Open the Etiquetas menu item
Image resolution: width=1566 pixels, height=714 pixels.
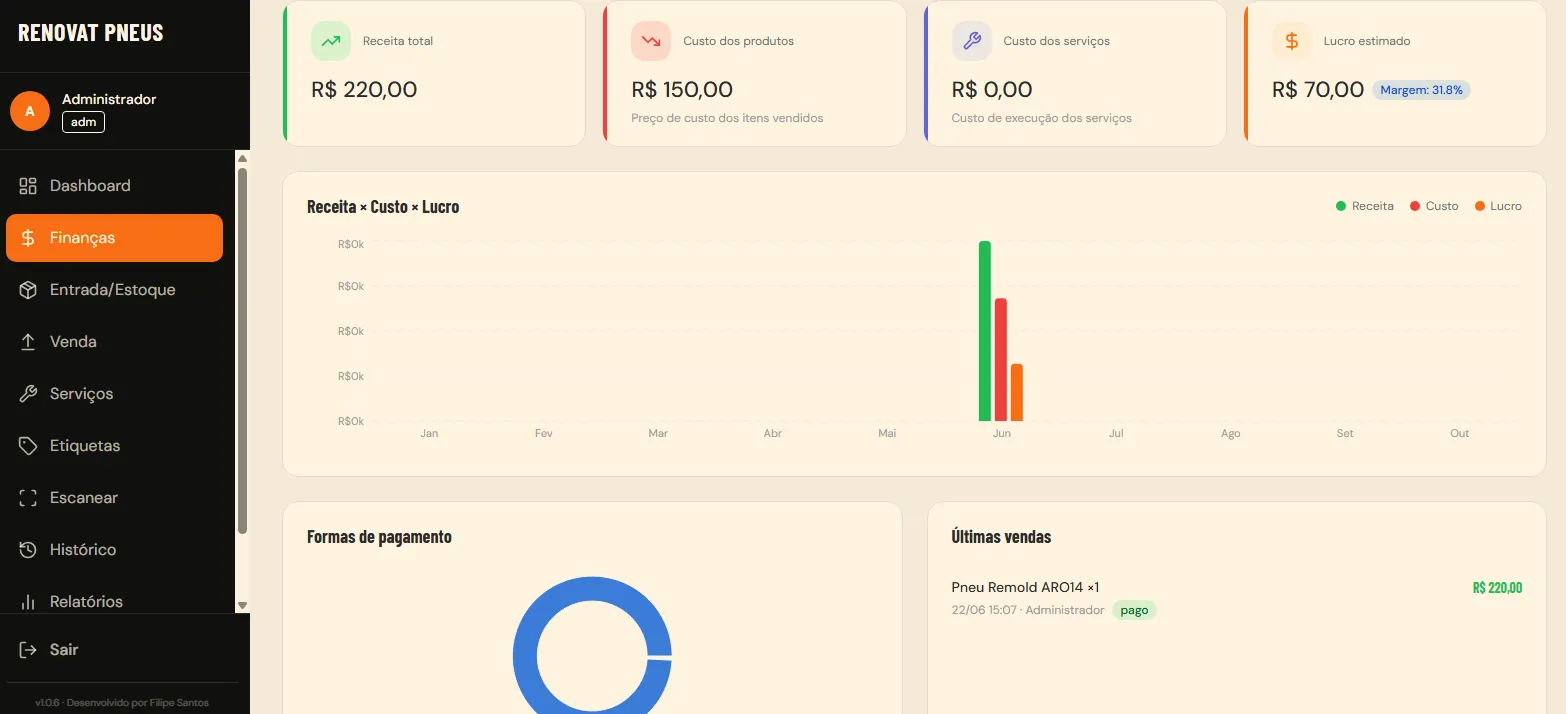[x=114, y=446]
